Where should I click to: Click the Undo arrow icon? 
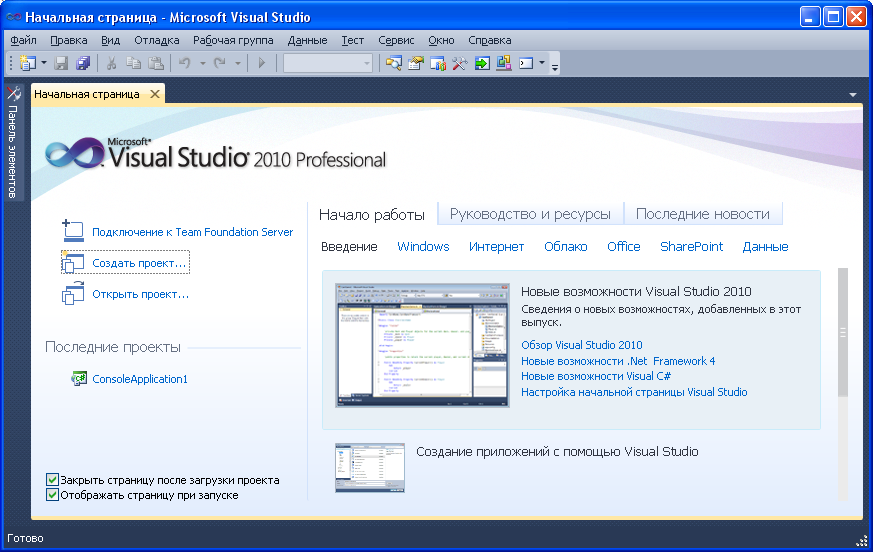[184, 63]
